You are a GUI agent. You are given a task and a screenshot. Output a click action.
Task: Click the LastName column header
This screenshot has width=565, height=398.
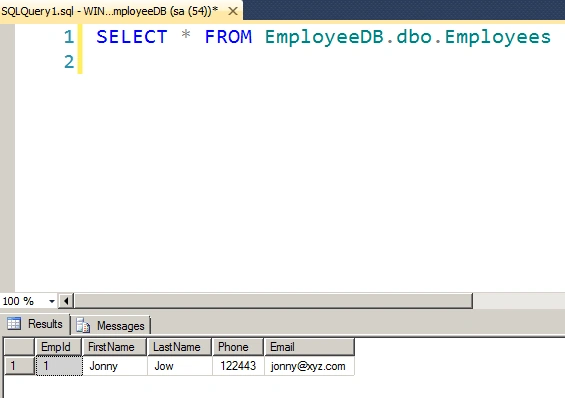pos(179,347)
